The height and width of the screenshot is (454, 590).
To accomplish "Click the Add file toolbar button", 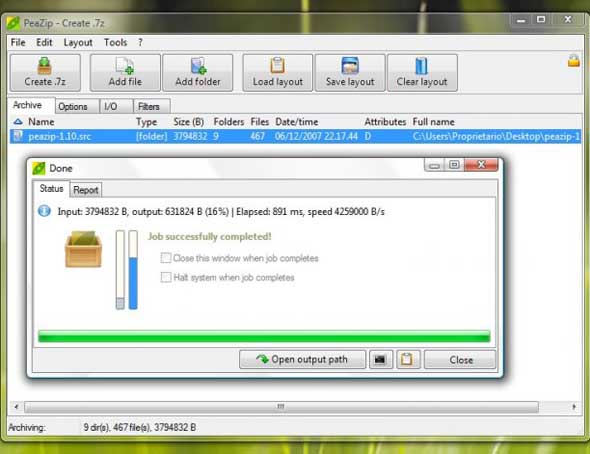I will 125,73.
